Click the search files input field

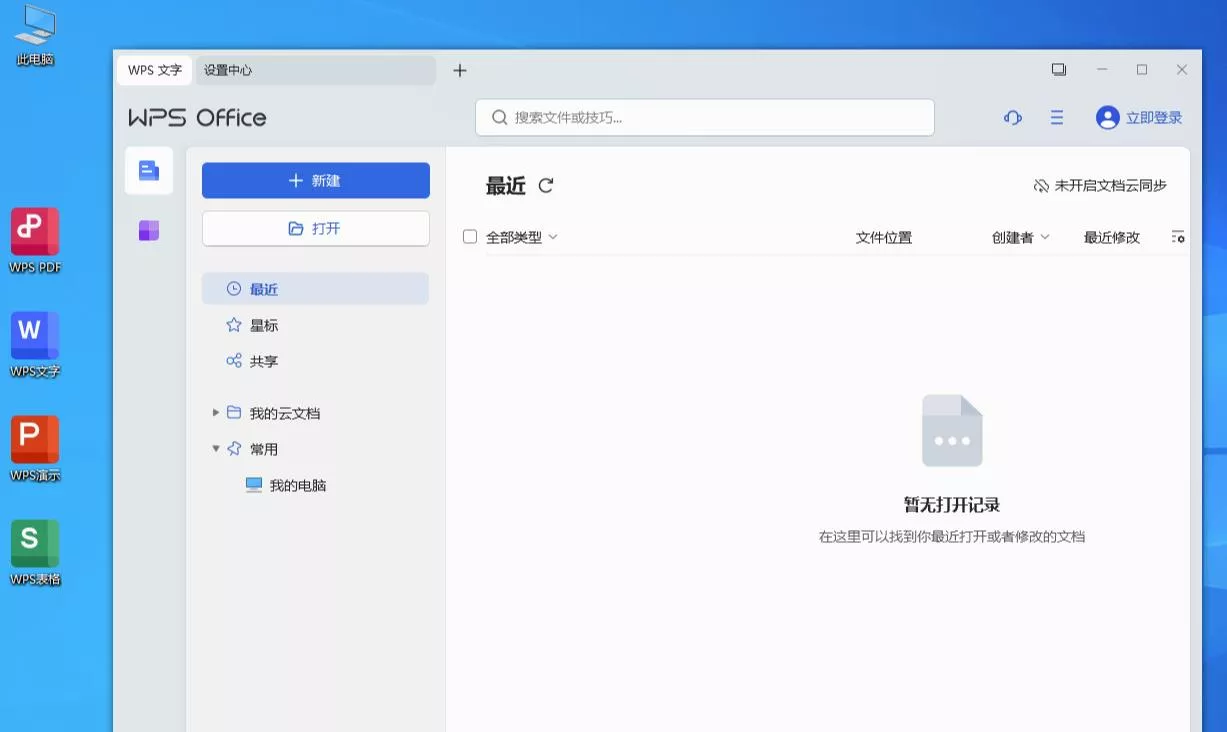coord(704,117)
